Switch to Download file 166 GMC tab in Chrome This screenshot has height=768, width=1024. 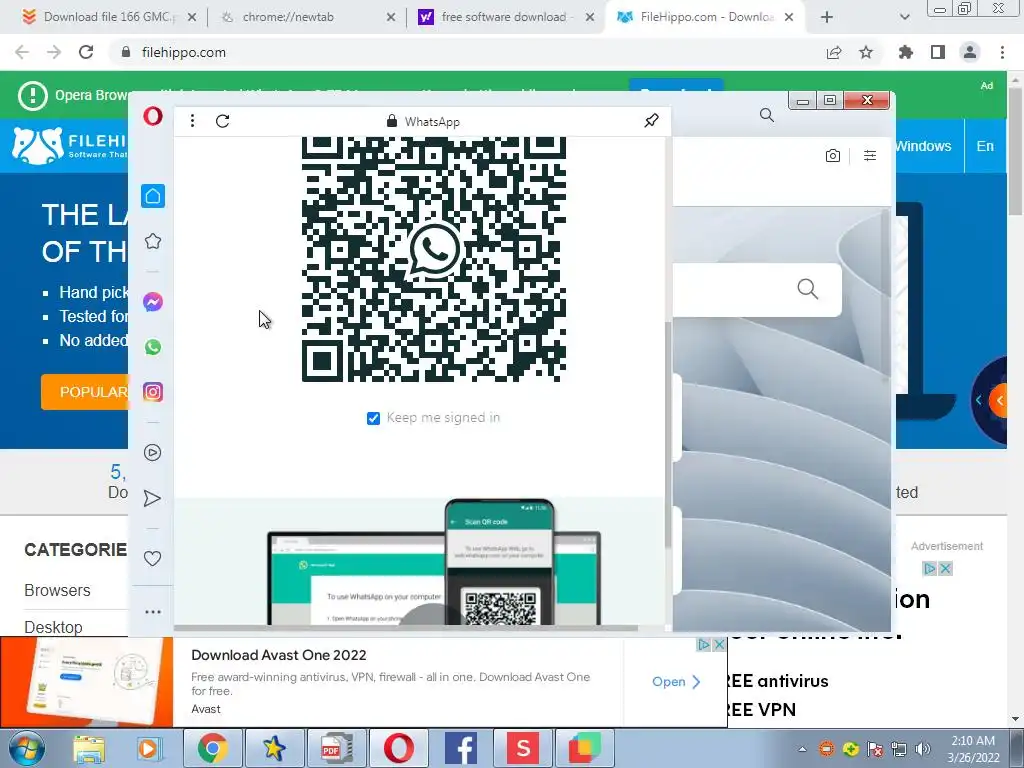[x=108, y=17]
